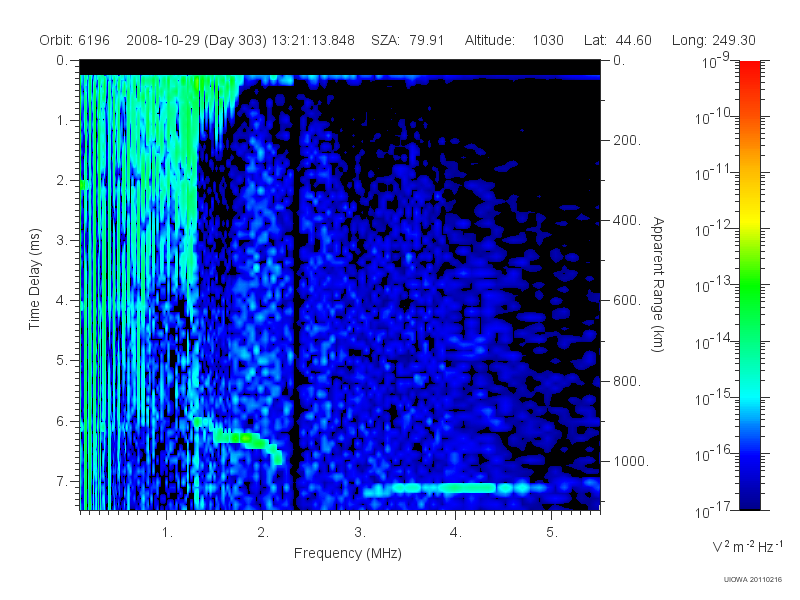The width and height of the screenshot is (800, 600).
Task: Click the Orbit: 6196 header text
Action: pos(74,40)
